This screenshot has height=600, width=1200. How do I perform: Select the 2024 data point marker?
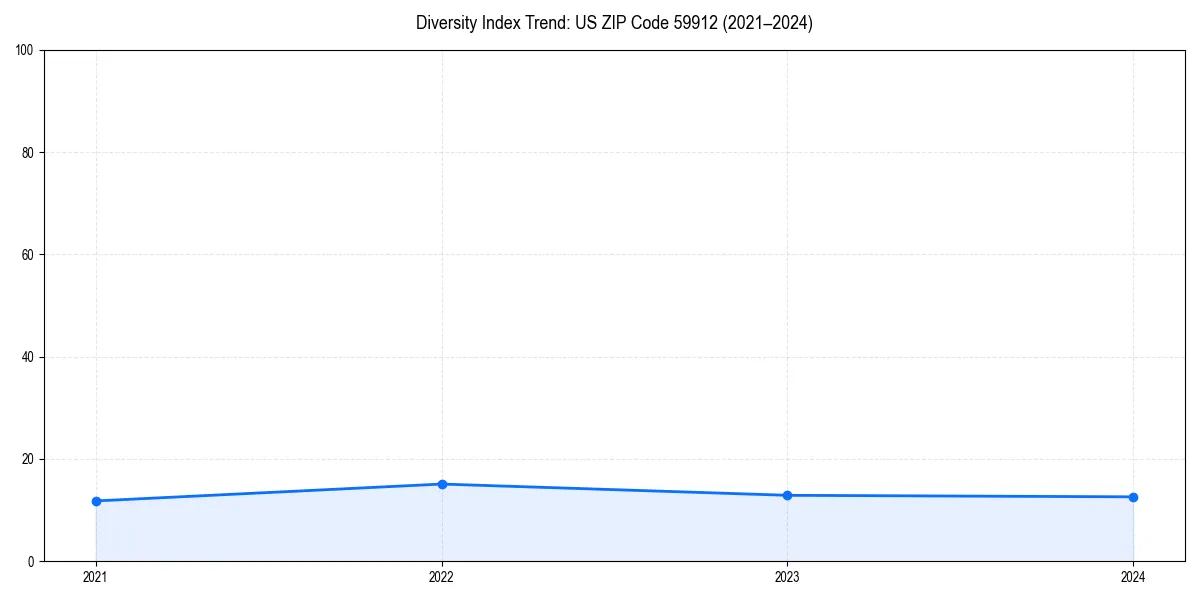tap(1133, 495)
